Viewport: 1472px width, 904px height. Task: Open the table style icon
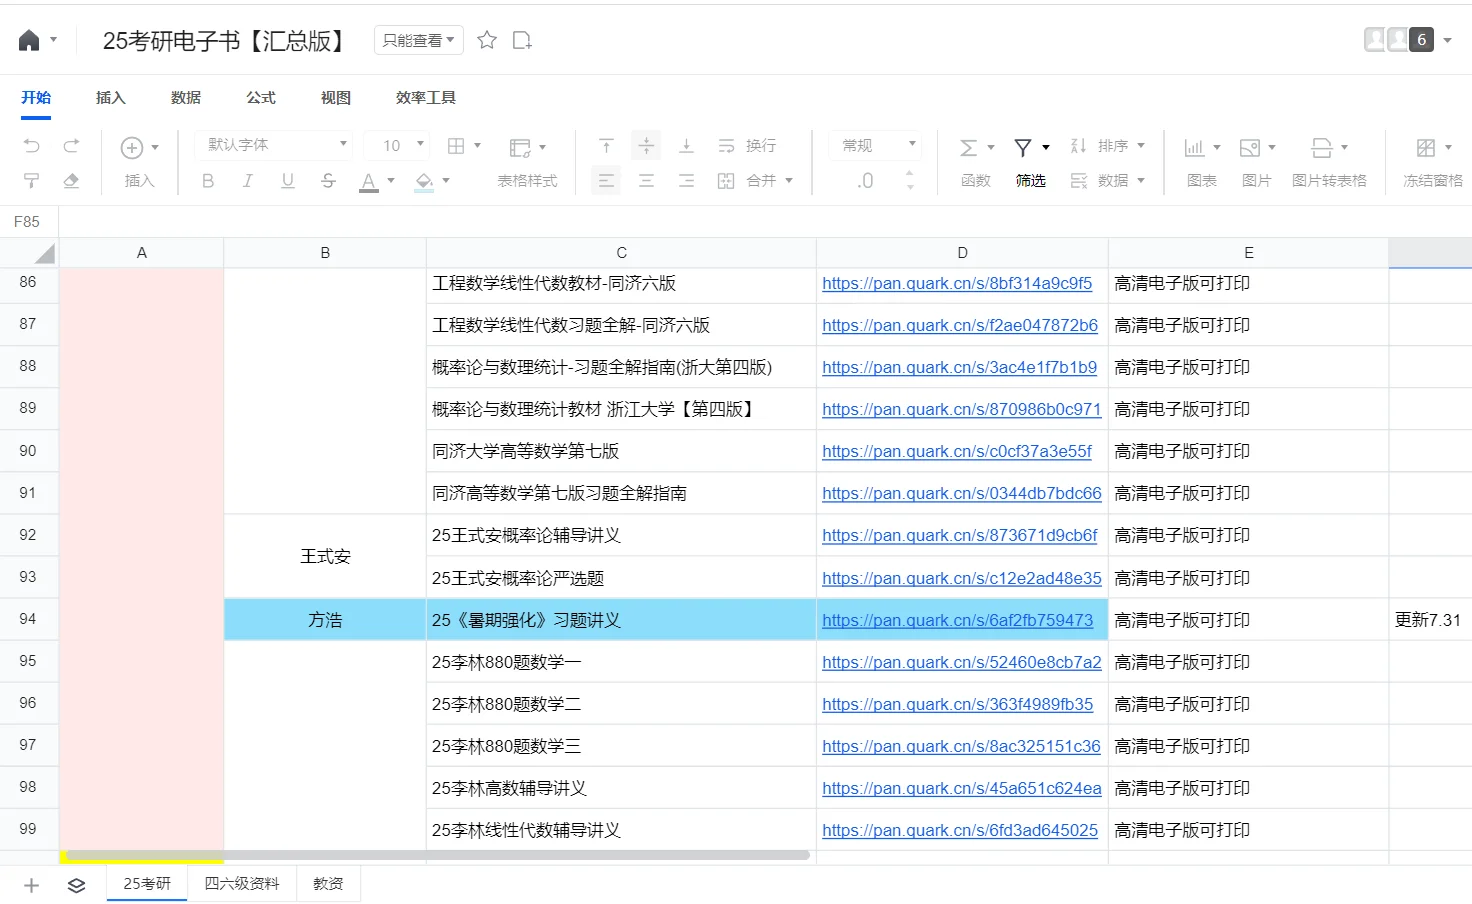(520, 148)
